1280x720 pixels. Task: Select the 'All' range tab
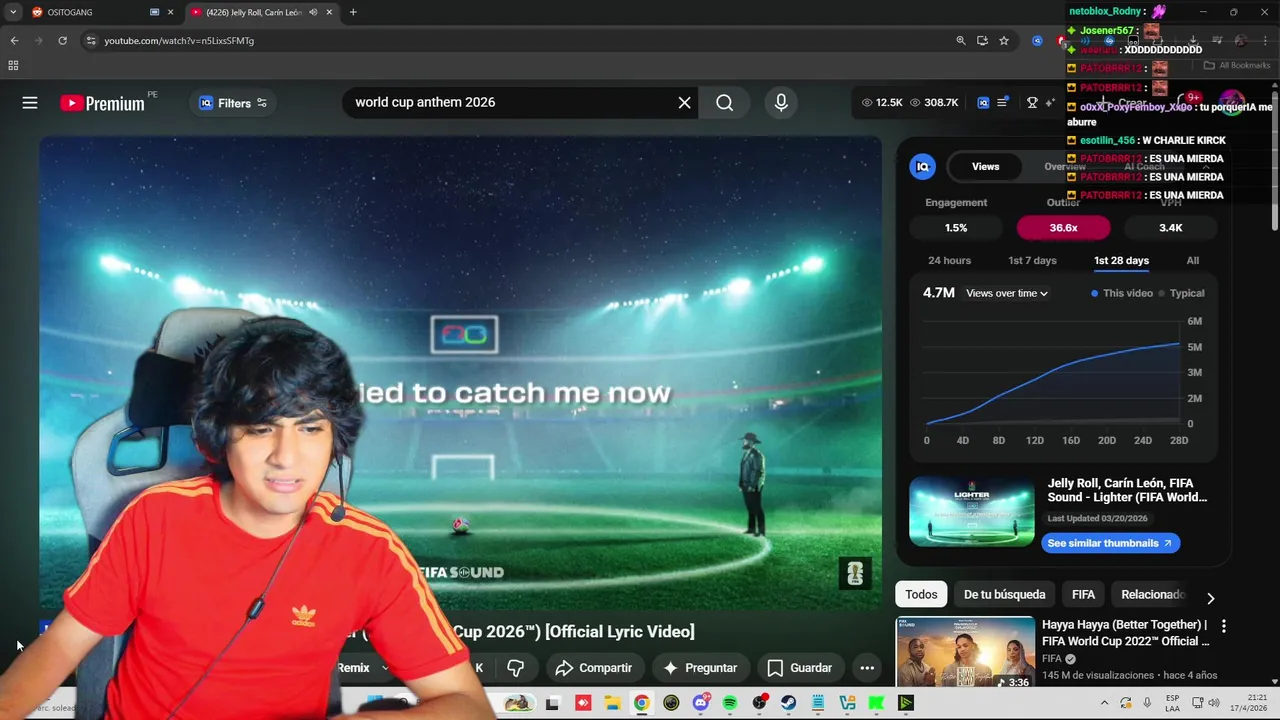pos(1192,260)
